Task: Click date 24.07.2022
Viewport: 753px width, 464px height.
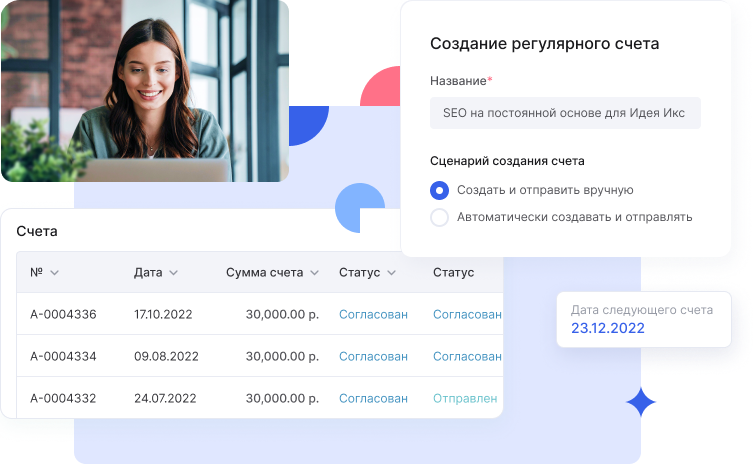Action: (x=165, y=398)
